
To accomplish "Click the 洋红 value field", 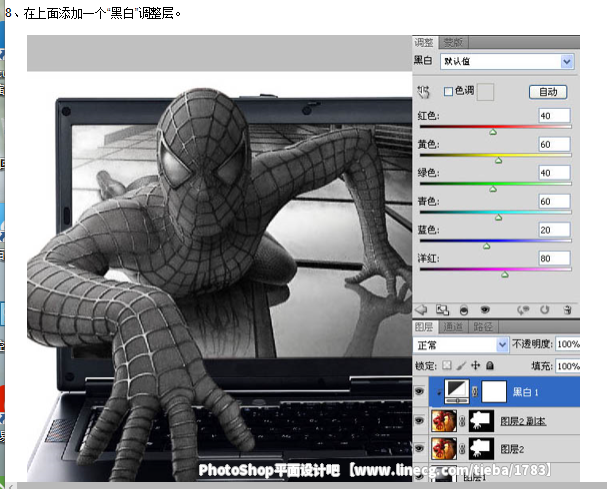I will (x=554, y=258).
